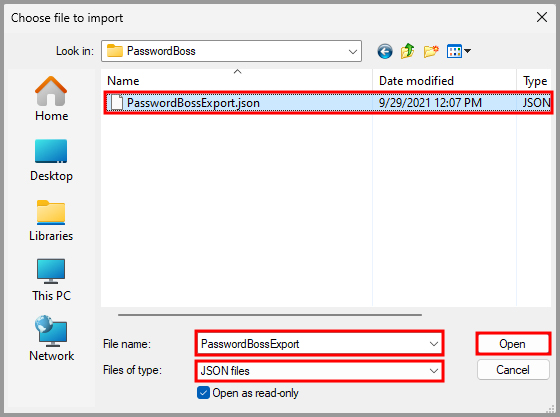Image resolution: width=560 pixels, height=417 pixels.
Task: Expand the File name dropdown arrow
Action: click(434, 344)
